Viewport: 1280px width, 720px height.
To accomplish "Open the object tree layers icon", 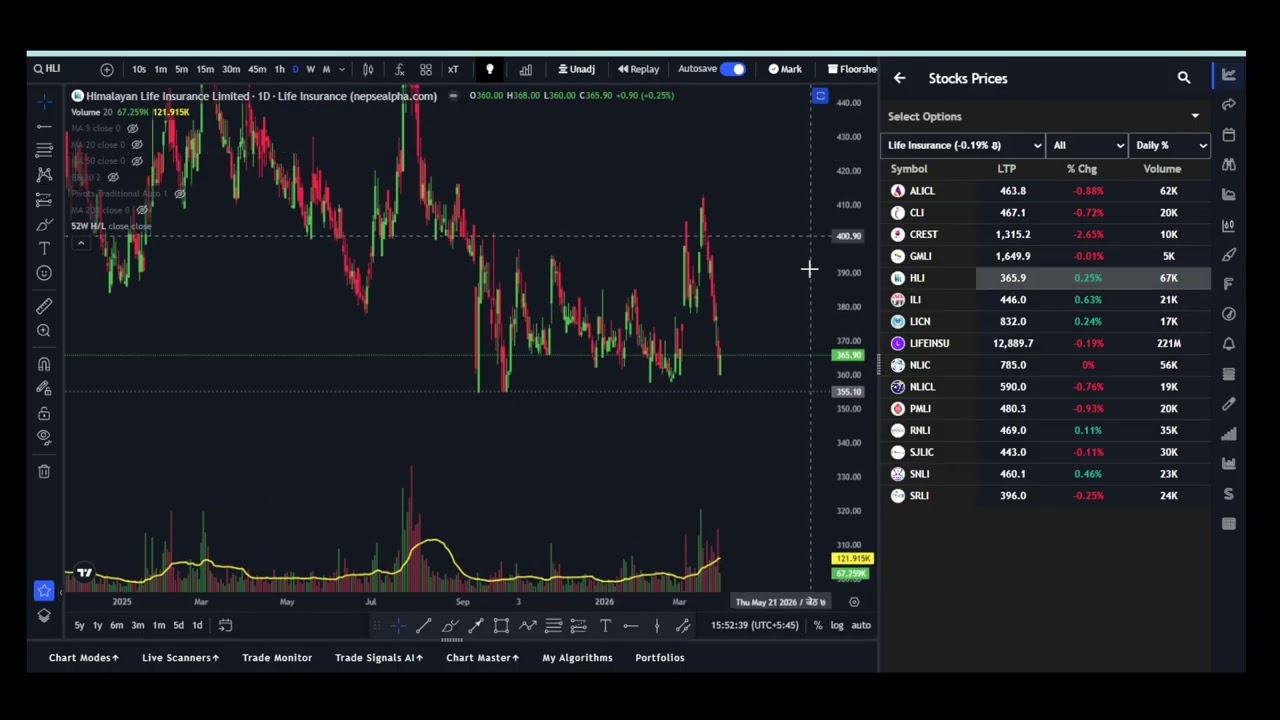I will [x=44, y=615].
